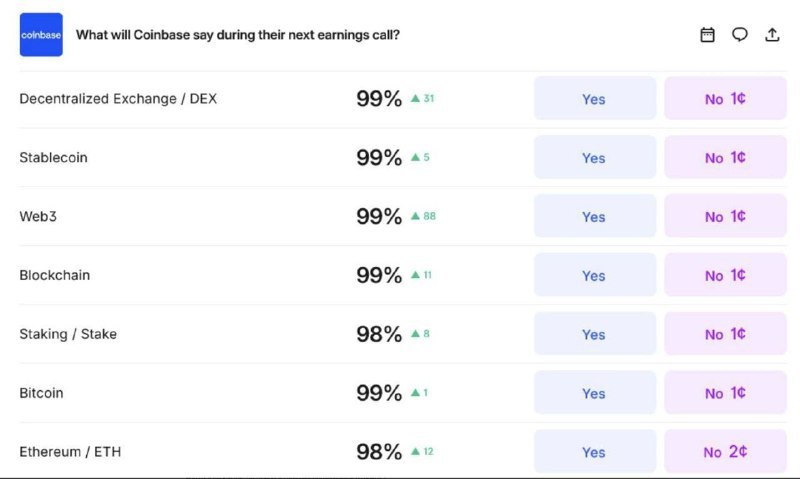Open the calendar icon in header

point(707,35)
